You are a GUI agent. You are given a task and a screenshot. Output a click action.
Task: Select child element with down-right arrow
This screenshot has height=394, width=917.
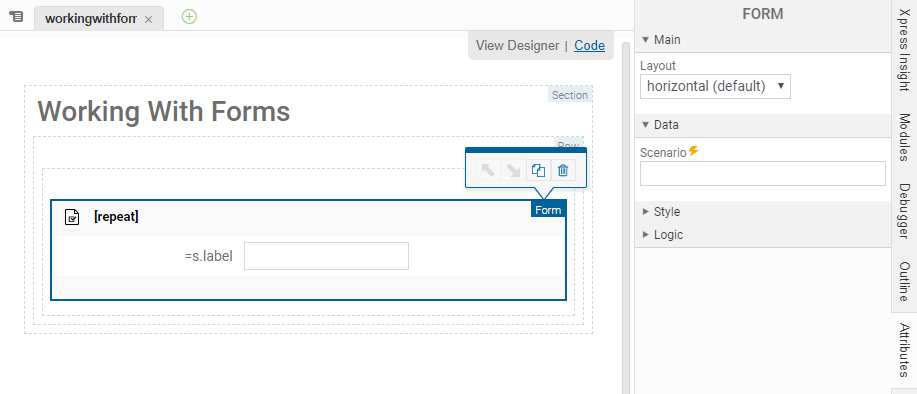[x=513, y=170]
